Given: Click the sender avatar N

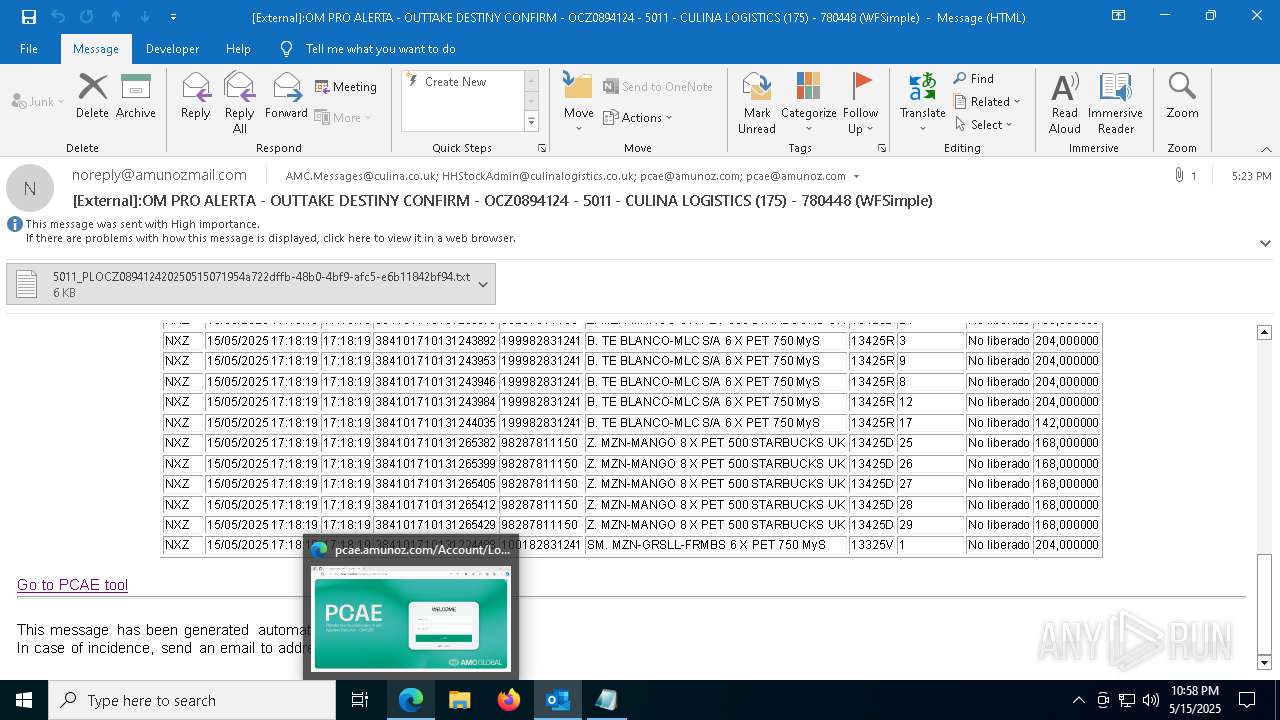Looking at the screenshot, I should (x=30, y=188).
